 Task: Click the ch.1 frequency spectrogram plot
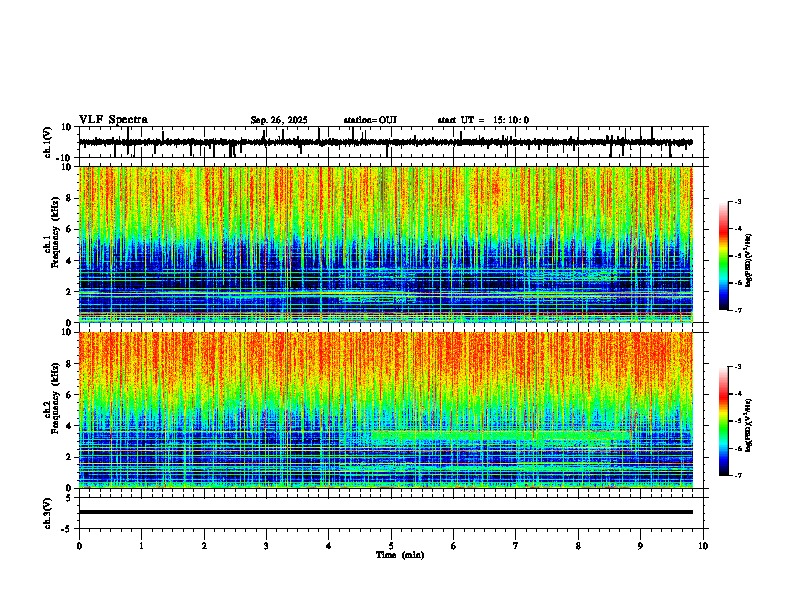pyautogui.click(x=386, y=244)
